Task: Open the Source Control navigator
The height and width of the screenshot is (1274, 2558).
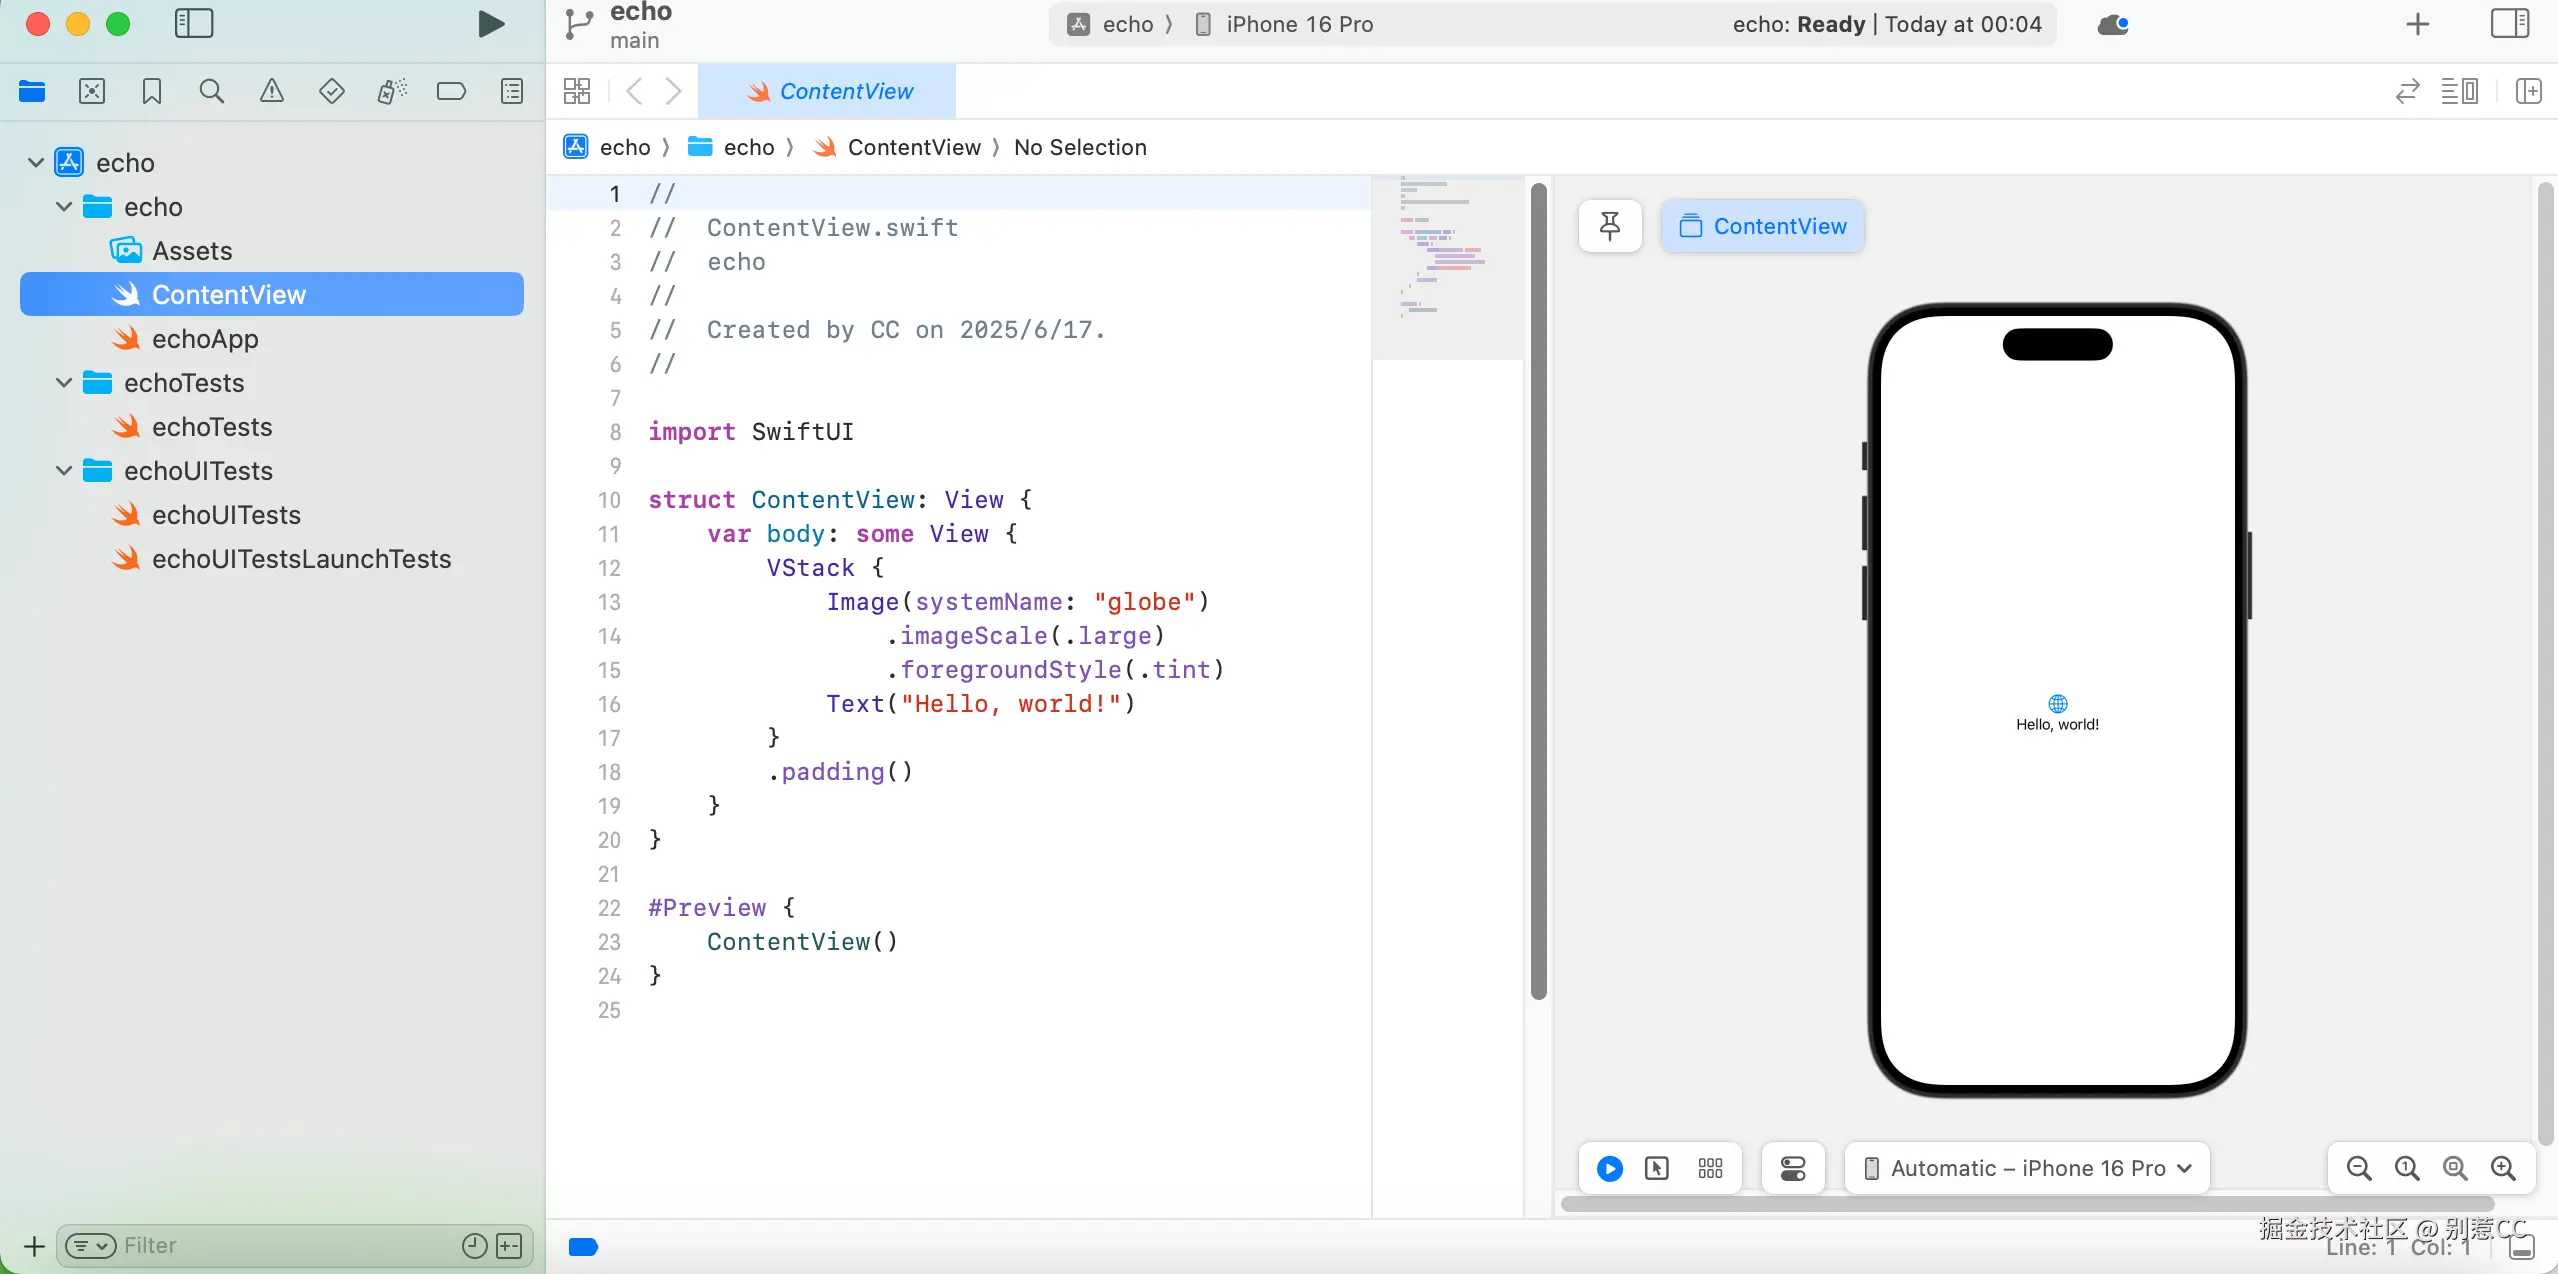Action: (92, 92)
